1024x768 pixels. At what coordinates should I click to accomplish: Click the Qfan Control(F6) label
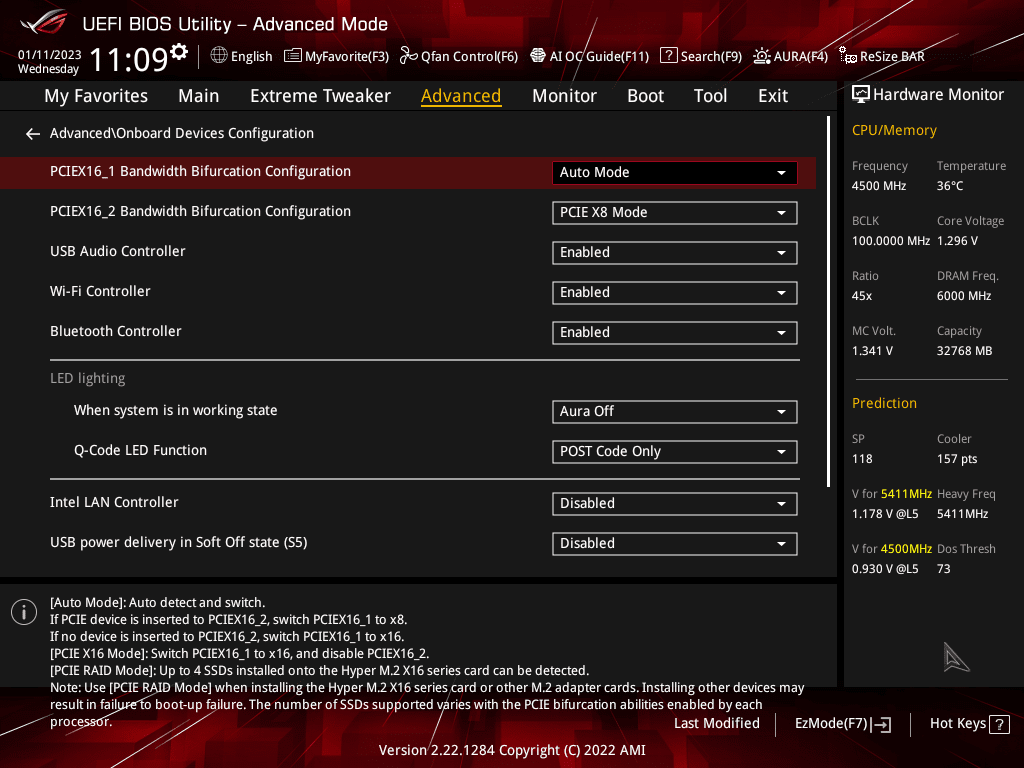coord(469,57)
